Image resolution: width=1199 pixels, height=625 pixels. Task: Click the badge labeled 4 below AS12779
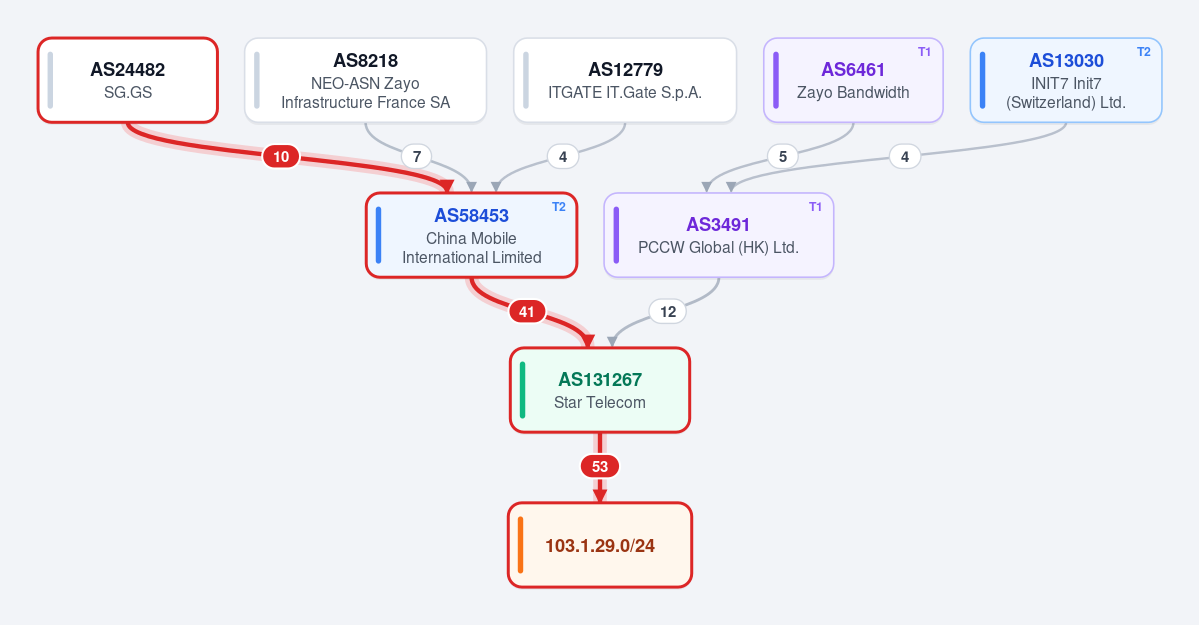563,157
